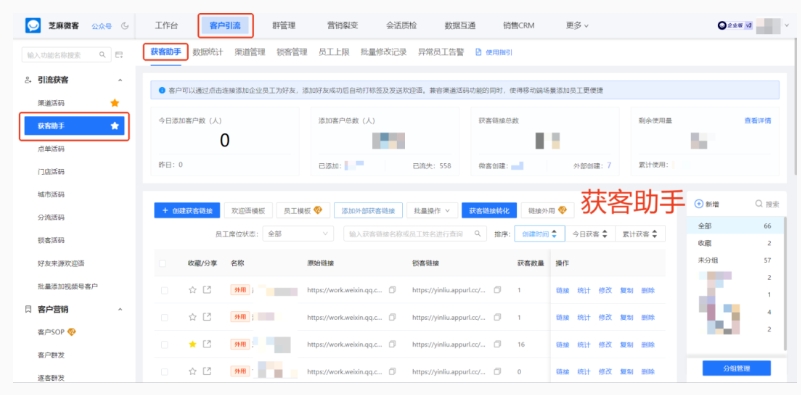Copy the 锁客链接 in the row with count 16
The image size is (801, 395).
click(x=497, y=345)
